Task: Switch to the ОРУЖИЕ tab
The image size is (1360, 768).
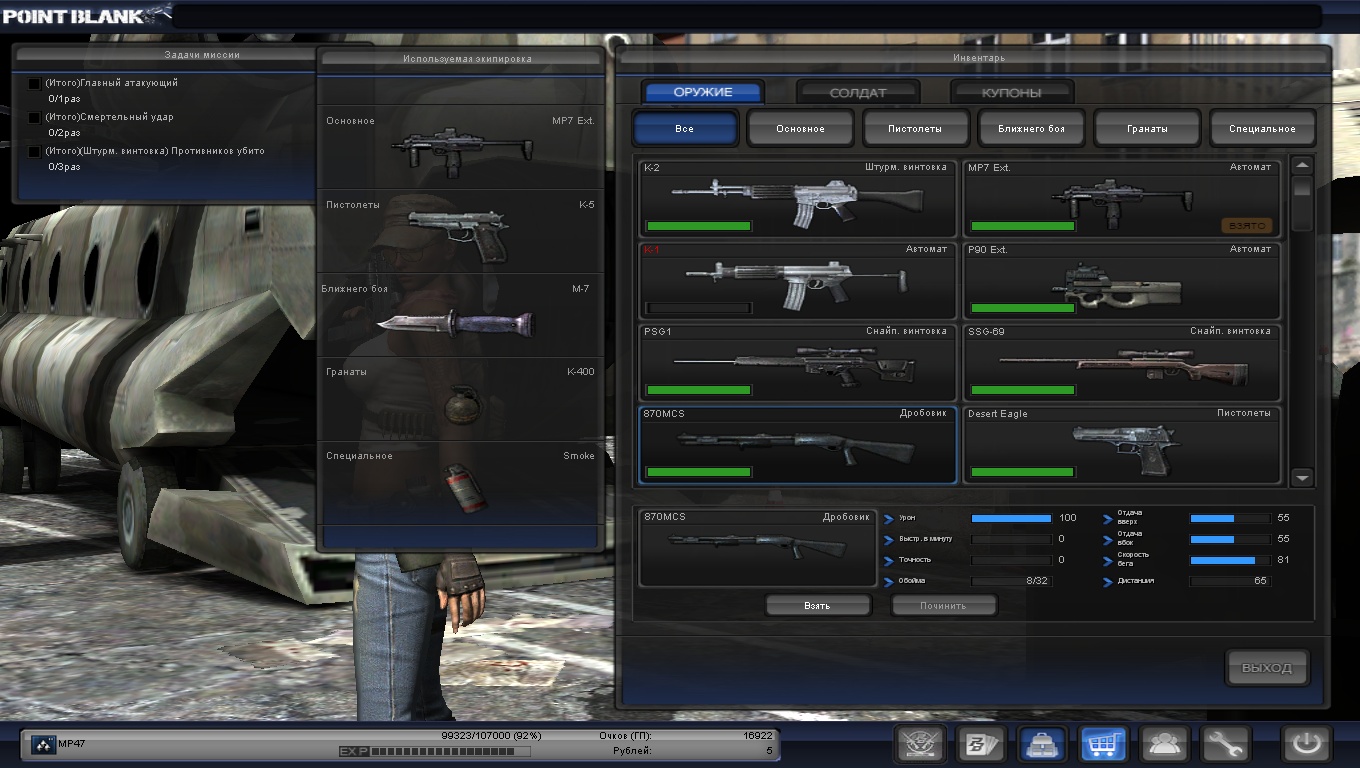Action: 703,92
